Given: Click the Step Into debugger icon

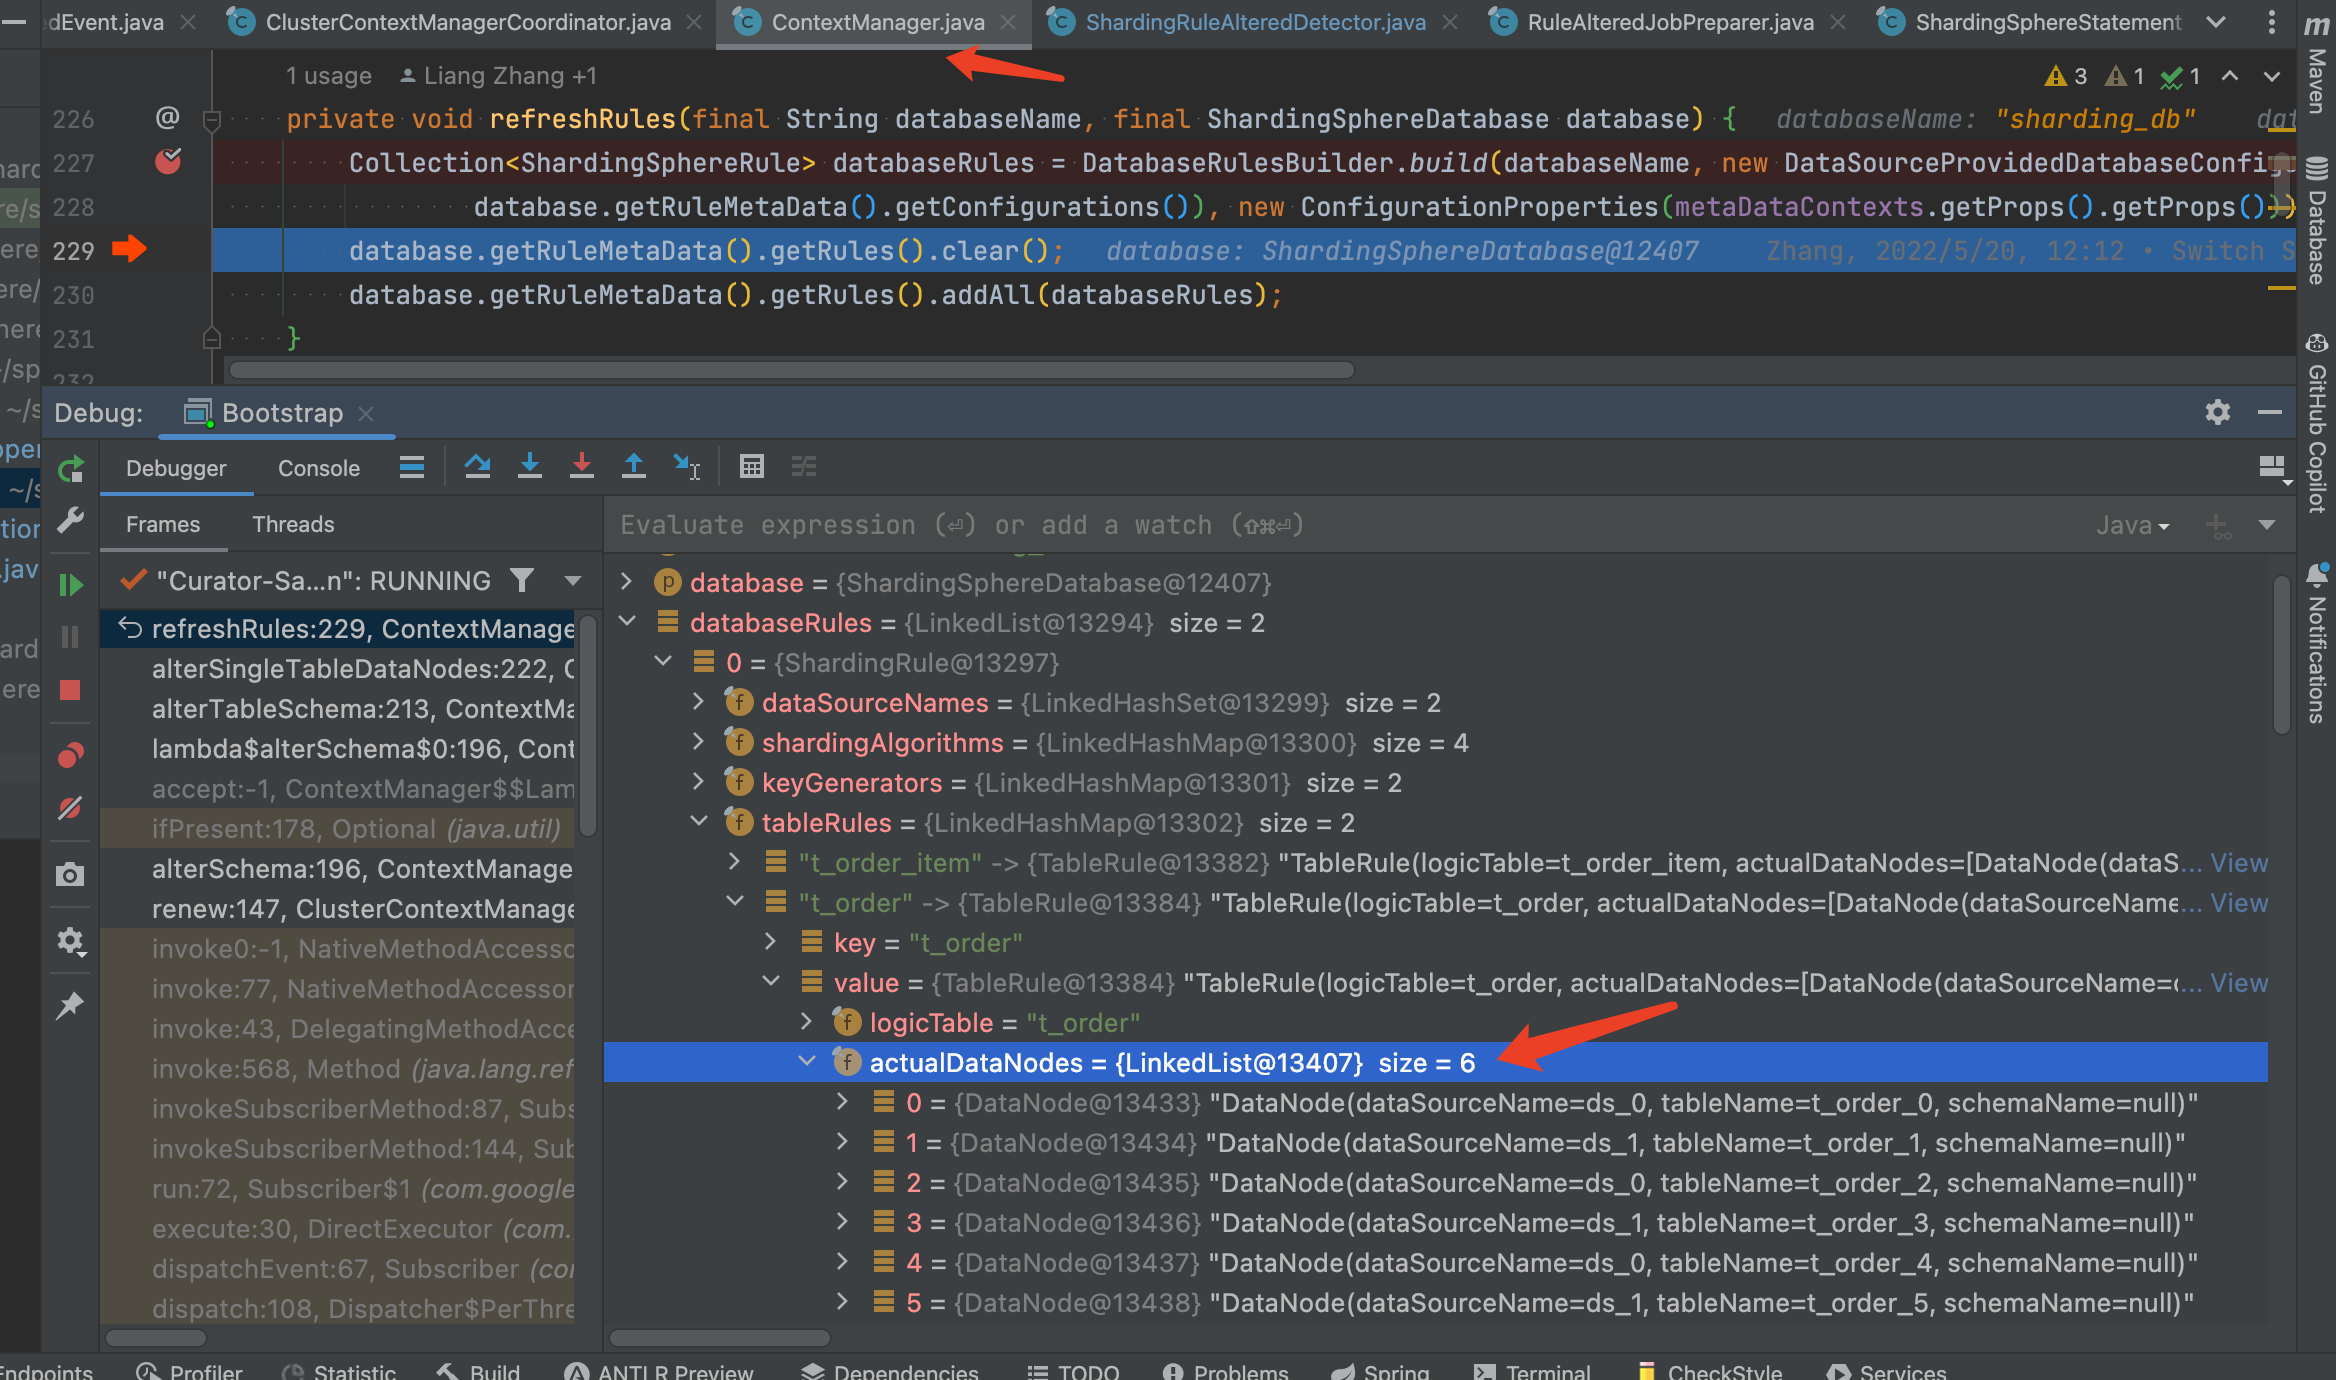Looking at the screenshot, I should [530, 466].
